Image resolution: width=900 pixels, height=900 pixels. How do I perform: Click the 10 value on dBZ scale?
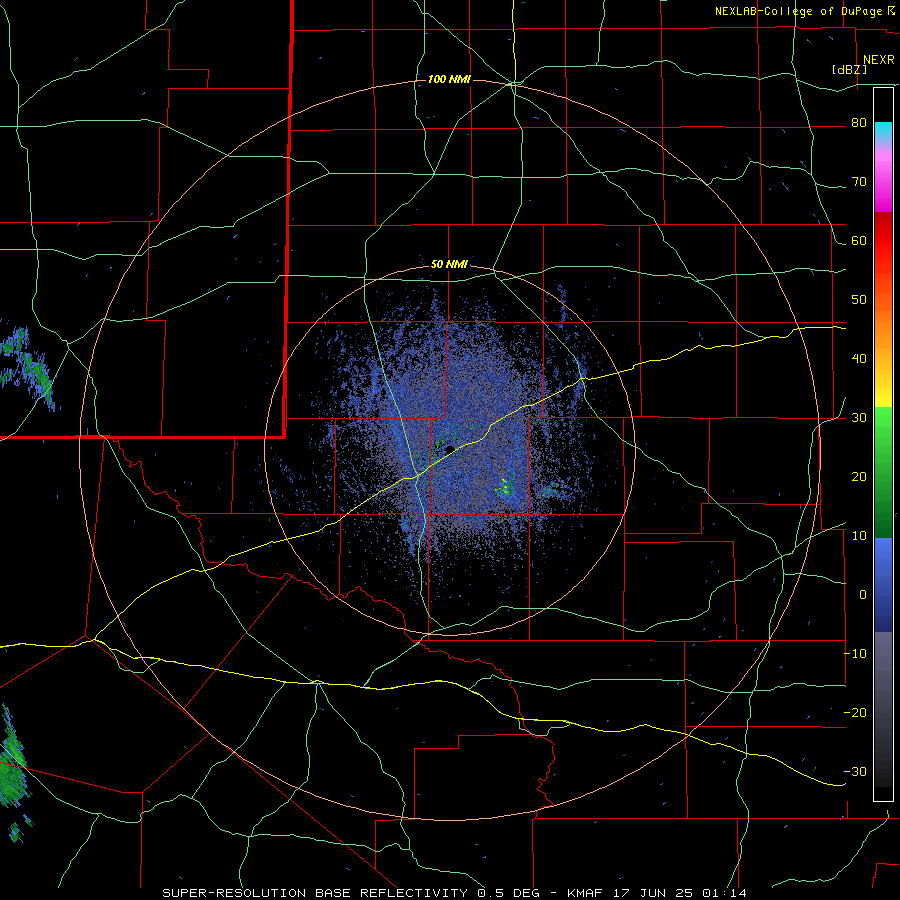pos(859,536)
